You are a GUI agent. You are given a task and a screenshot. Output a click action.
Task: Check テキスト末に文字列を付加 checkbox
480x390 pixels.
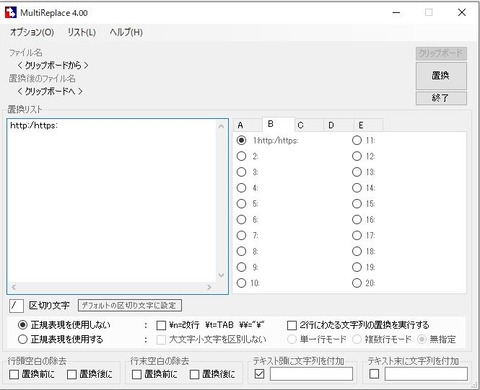(374, 374)
